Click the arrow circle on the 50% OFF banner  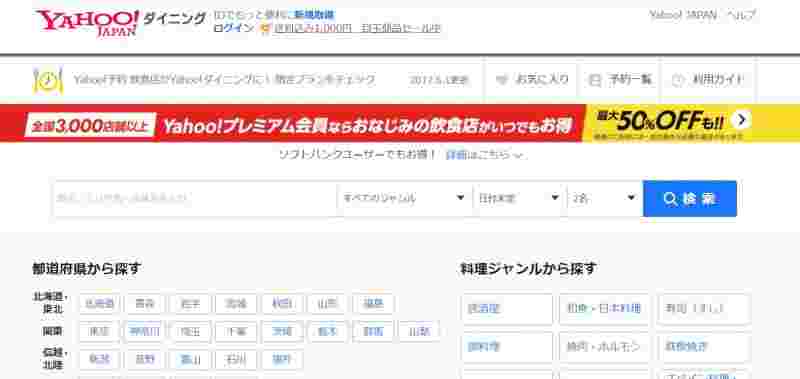[x=741, y=120]
